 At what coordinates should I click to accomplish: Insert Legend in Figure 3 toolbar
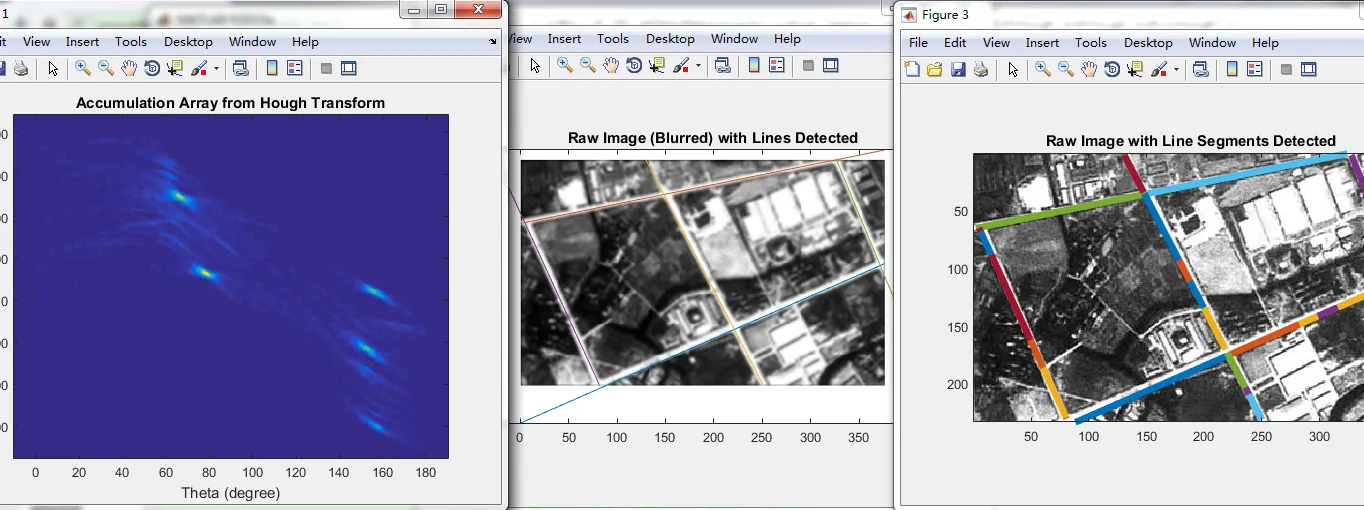pos(1255,70)
